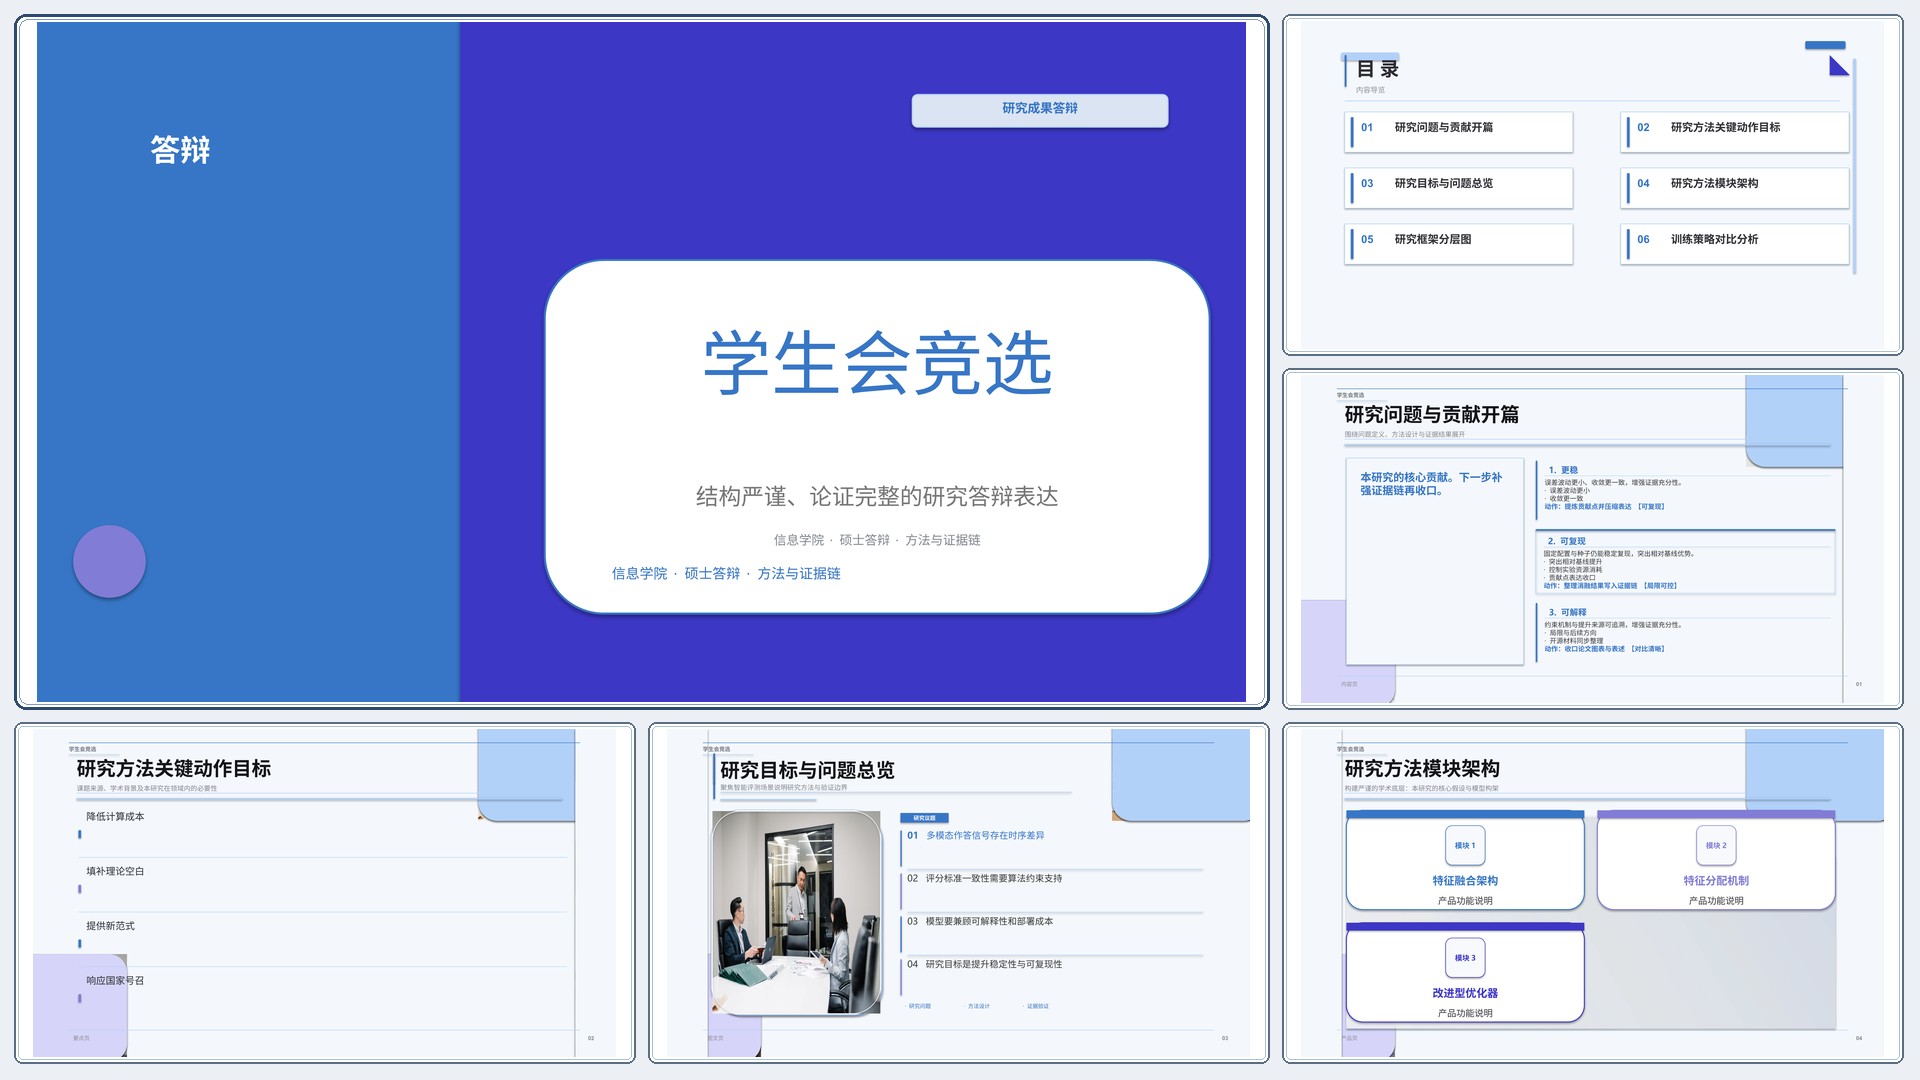Select the 研究议题 blue tag
Image resolution: width=1920 pixels, height=1080 pixels.
tap(924, 818)
